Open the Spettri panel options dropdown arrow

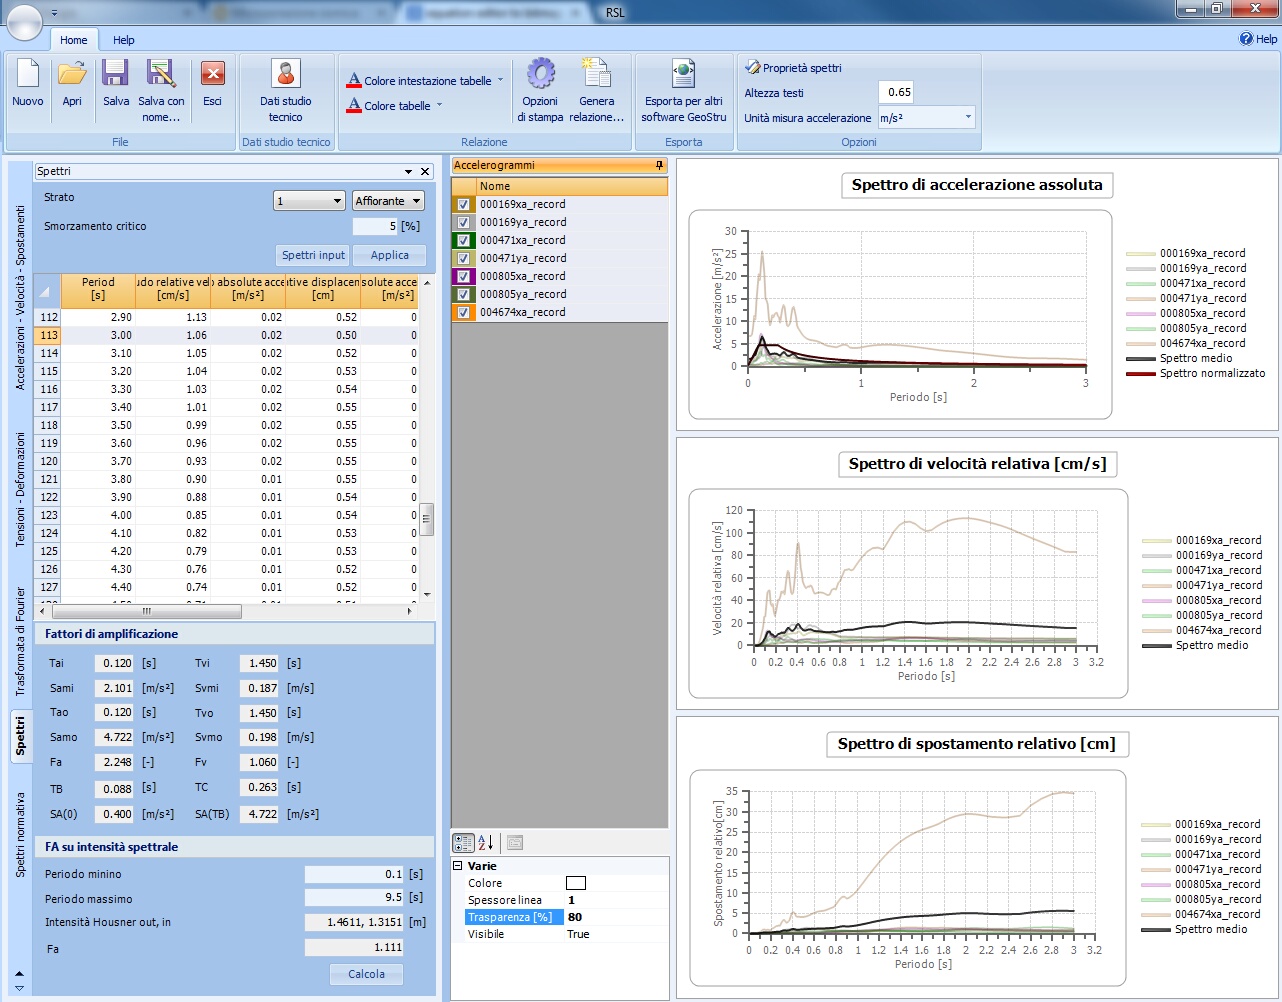click(x=408, y=171)
